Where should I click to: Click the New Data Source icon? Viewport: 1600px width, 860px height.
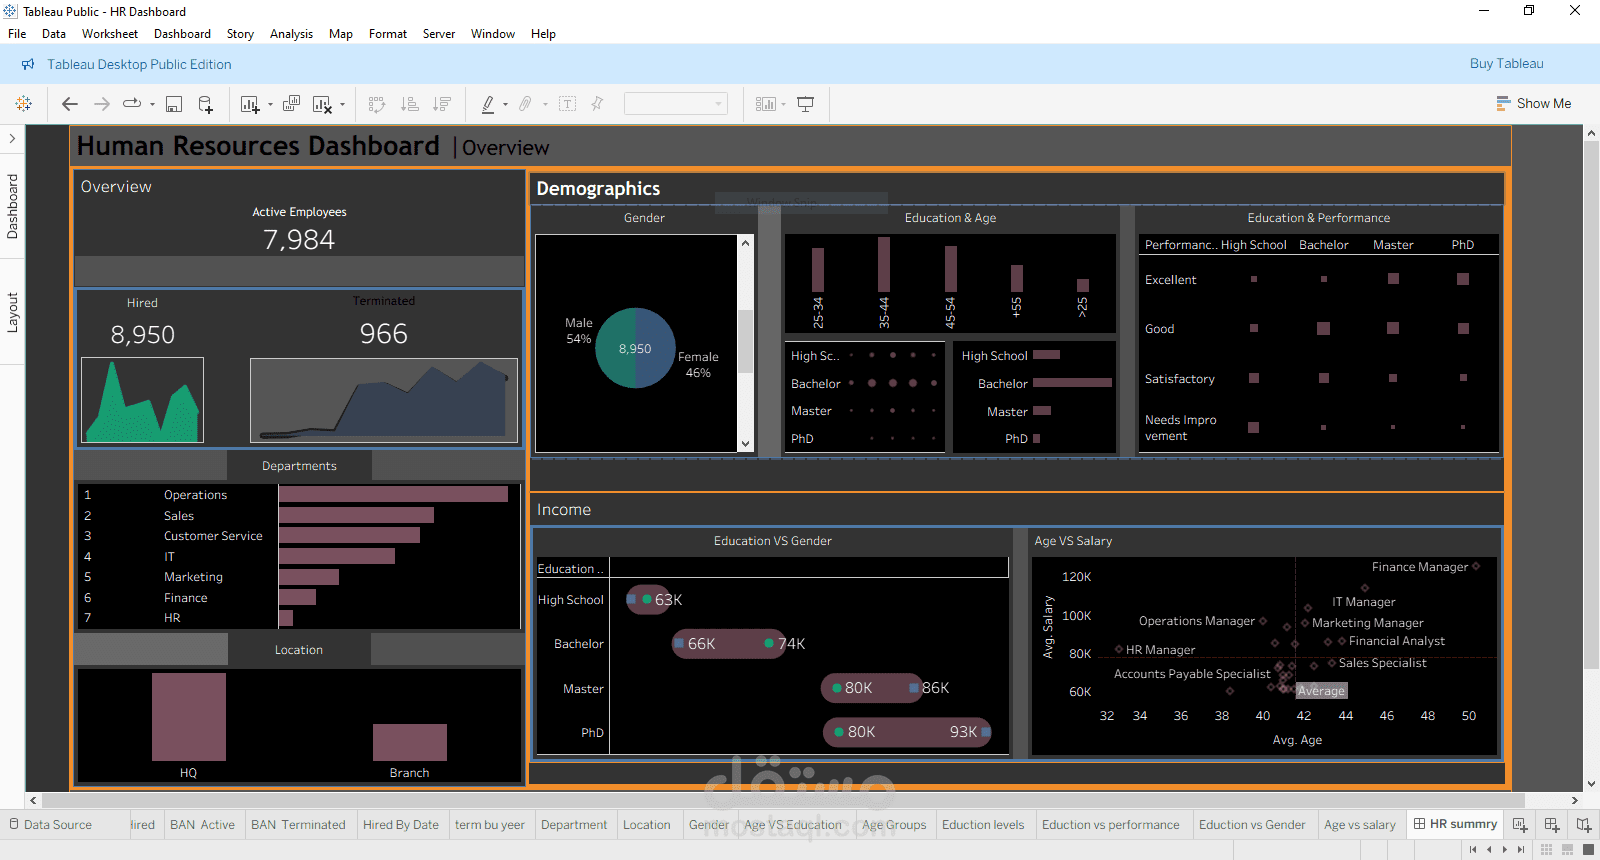click(206, 104)
